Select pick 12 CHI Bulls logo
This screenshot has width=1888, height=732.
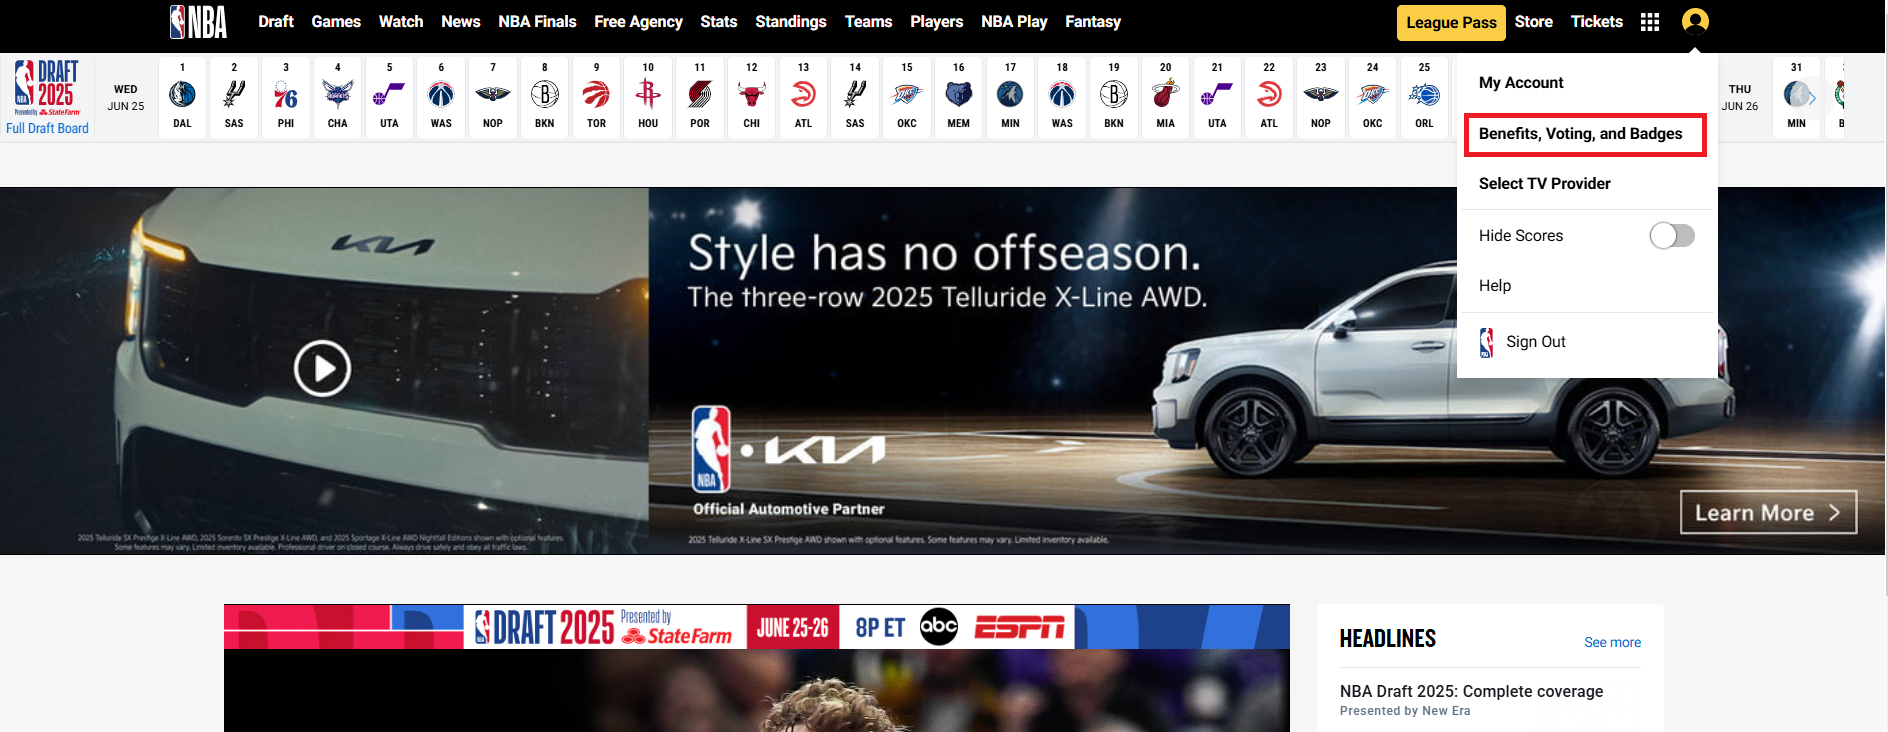752,94
